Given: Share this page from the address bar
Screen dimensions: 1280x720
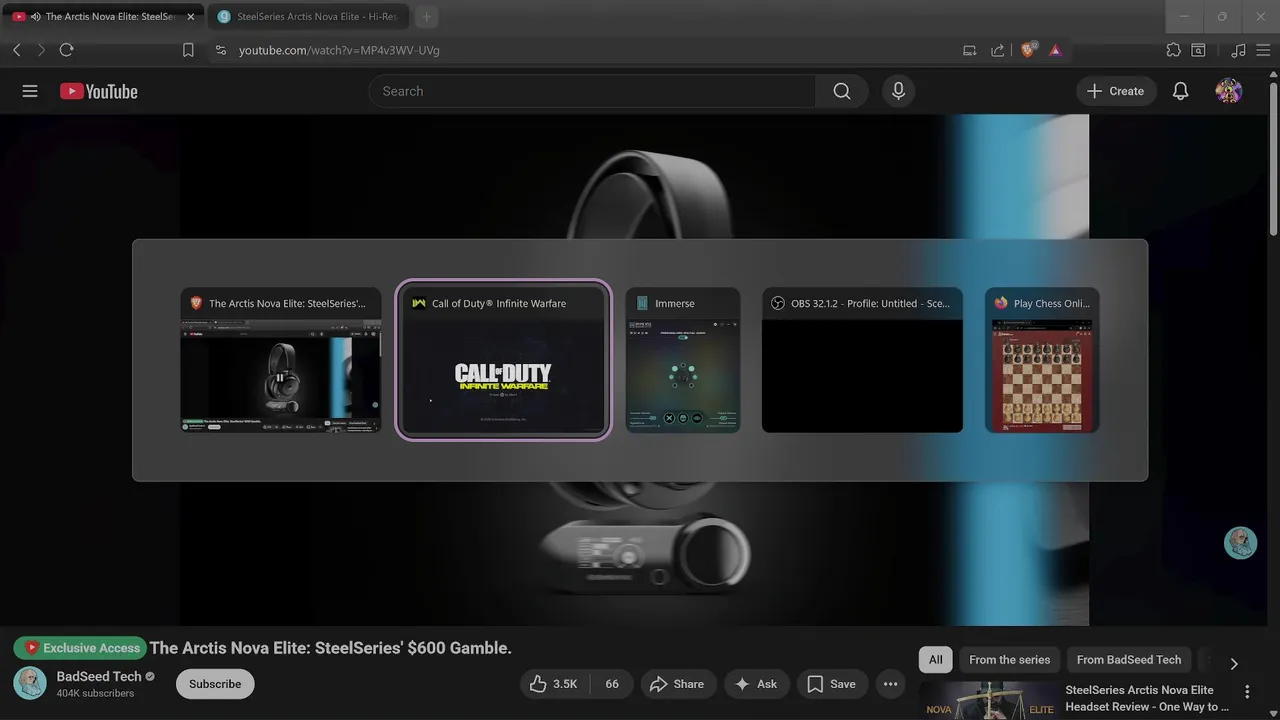Looking at the screenshot, I should tap(997, 50).
